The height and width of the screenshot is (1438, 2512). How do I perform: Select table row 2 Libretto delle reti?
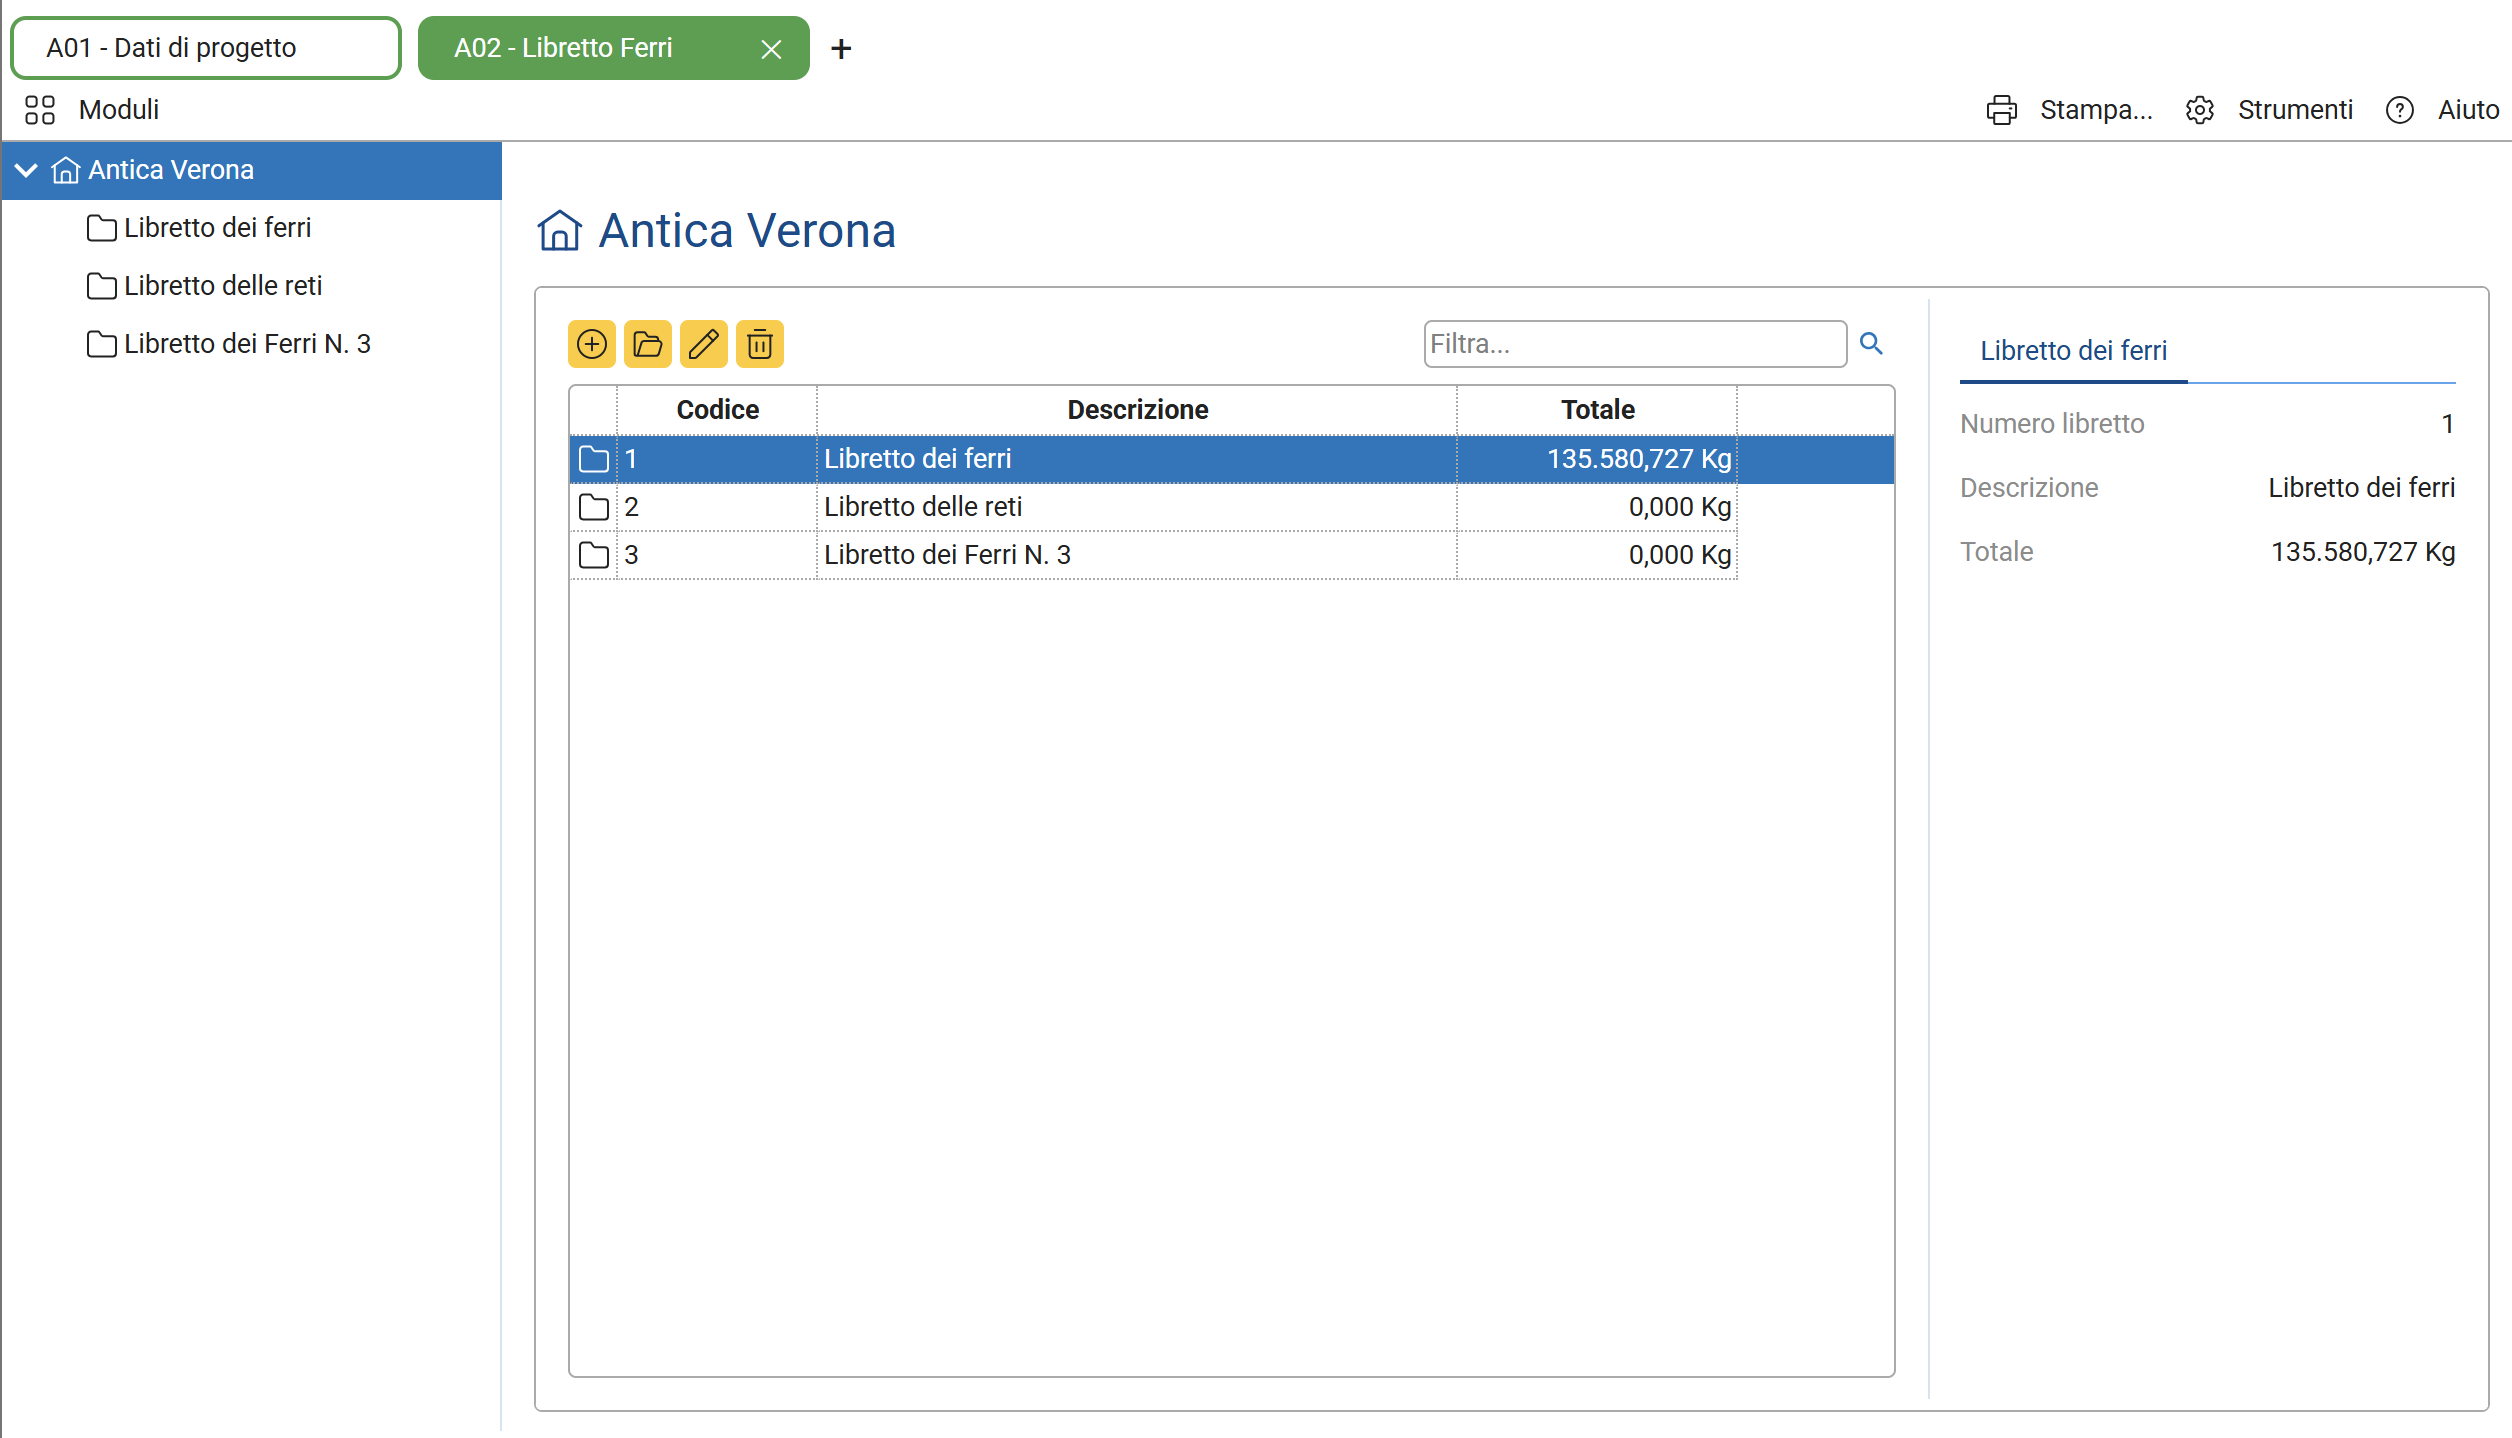922,507
